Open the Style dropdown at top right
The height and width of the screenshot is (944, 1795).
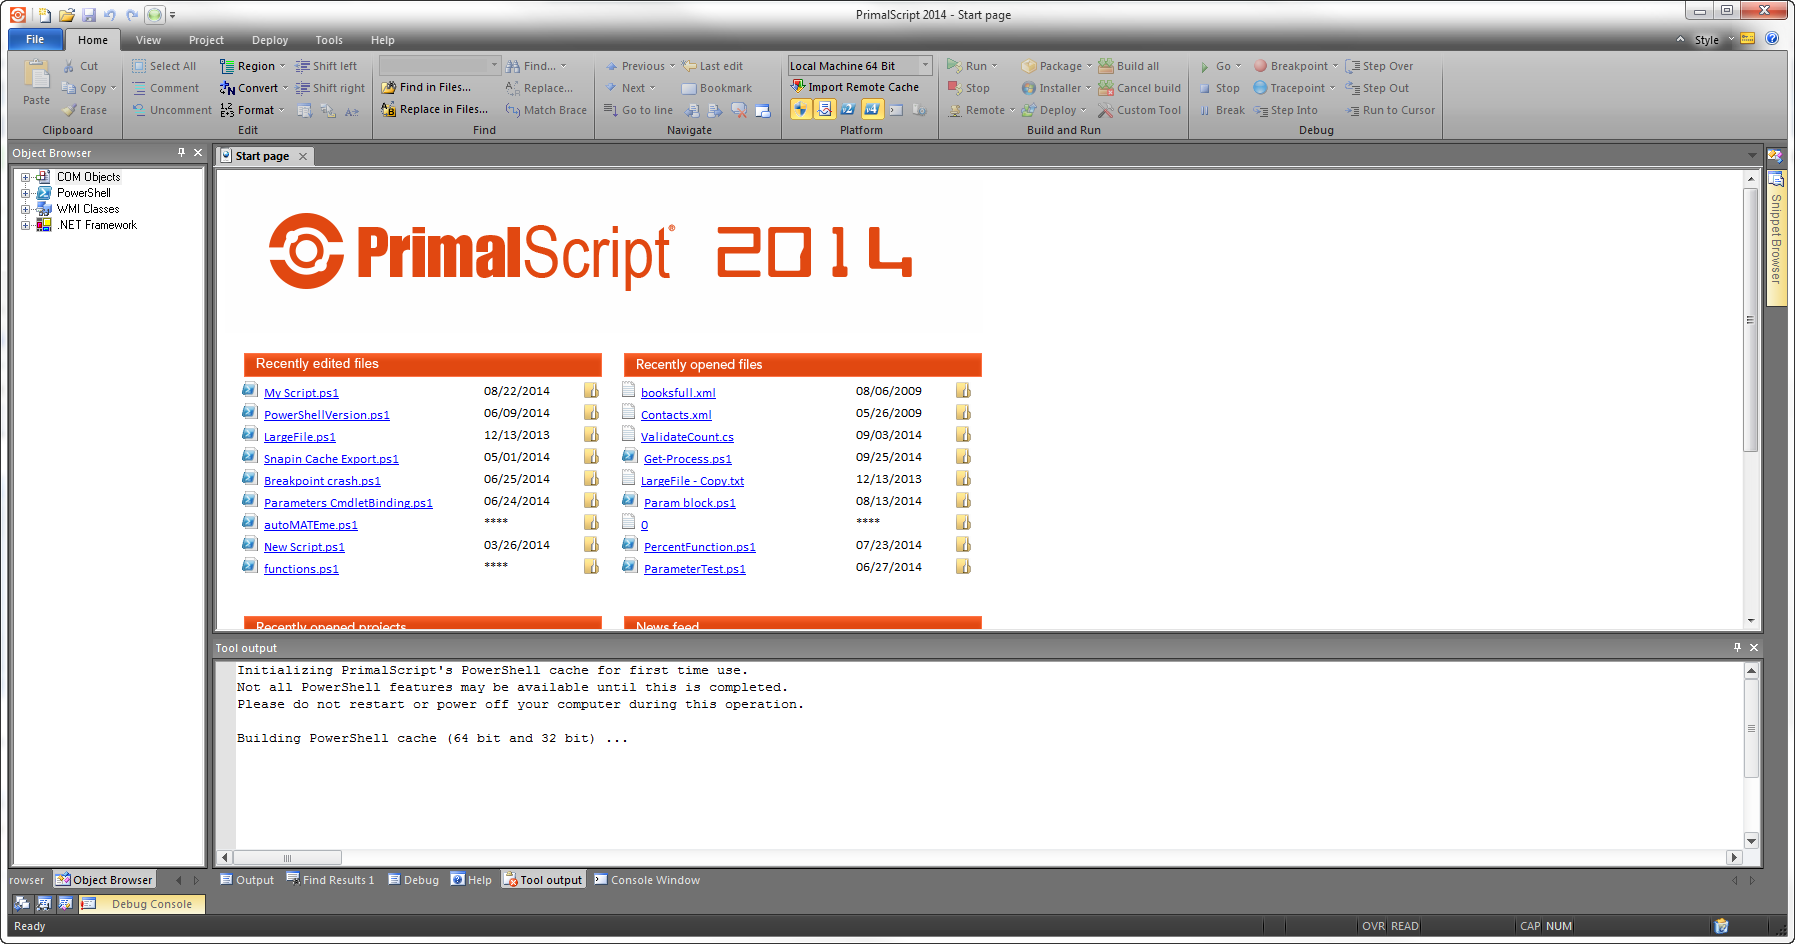[x=1714, y=40]
